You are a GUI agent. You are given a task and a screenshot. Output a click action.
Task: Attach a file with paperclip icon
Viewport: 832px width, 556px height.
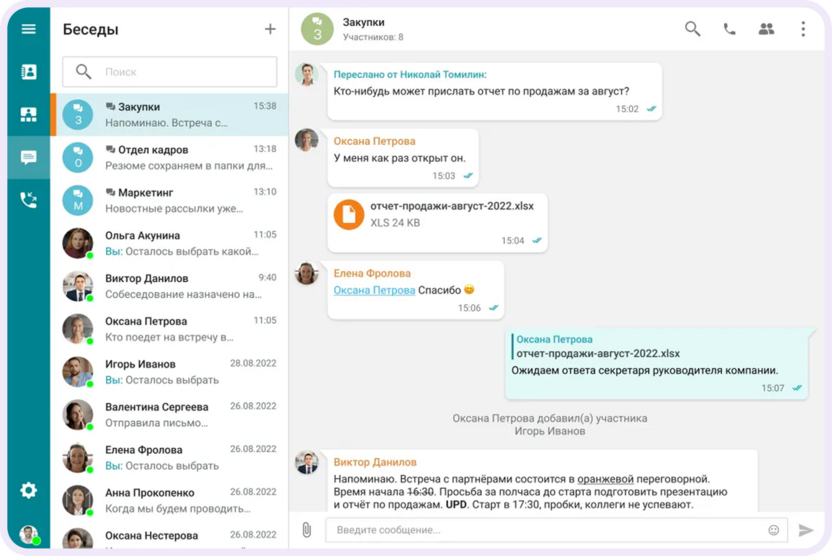(307, 529)
